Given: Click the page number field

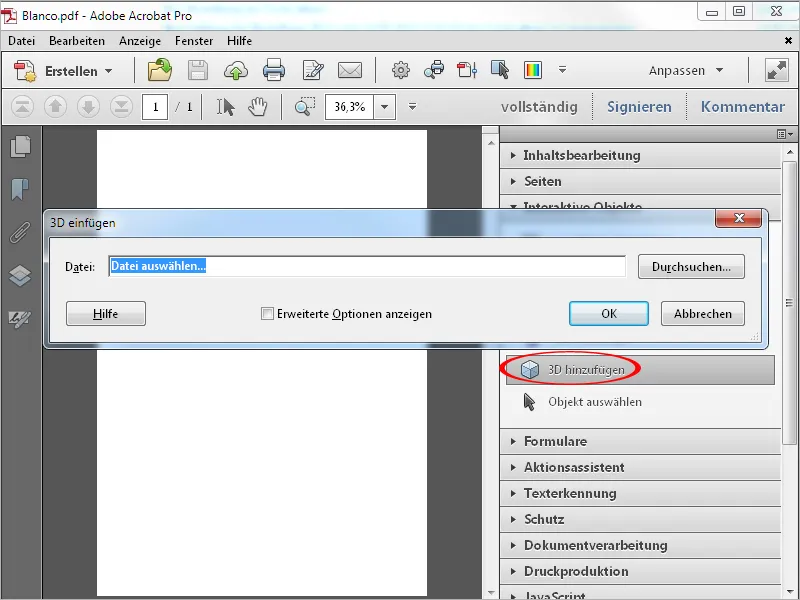Looking at the screenshot, I should [x=155, y=107].
